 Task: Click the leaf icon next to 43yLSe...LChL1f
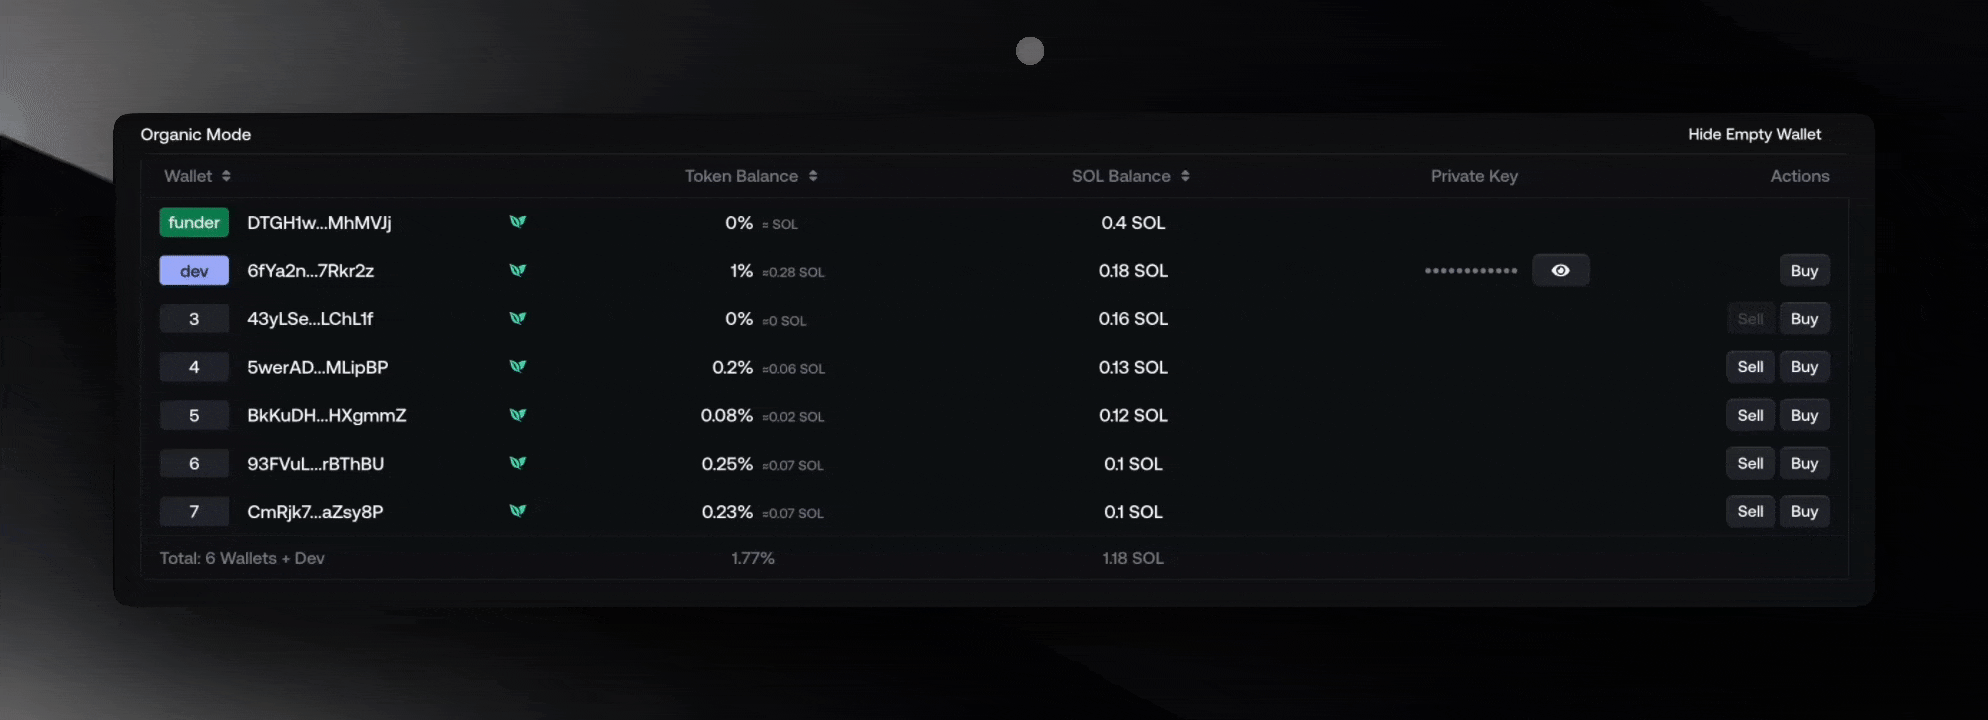518,318
